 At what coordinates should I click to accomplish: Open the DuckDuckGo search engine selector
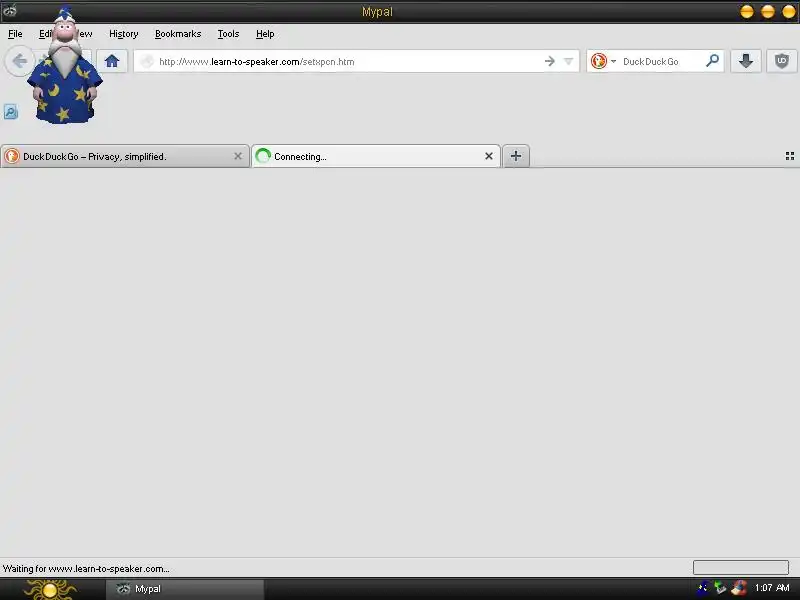point(604,61)
